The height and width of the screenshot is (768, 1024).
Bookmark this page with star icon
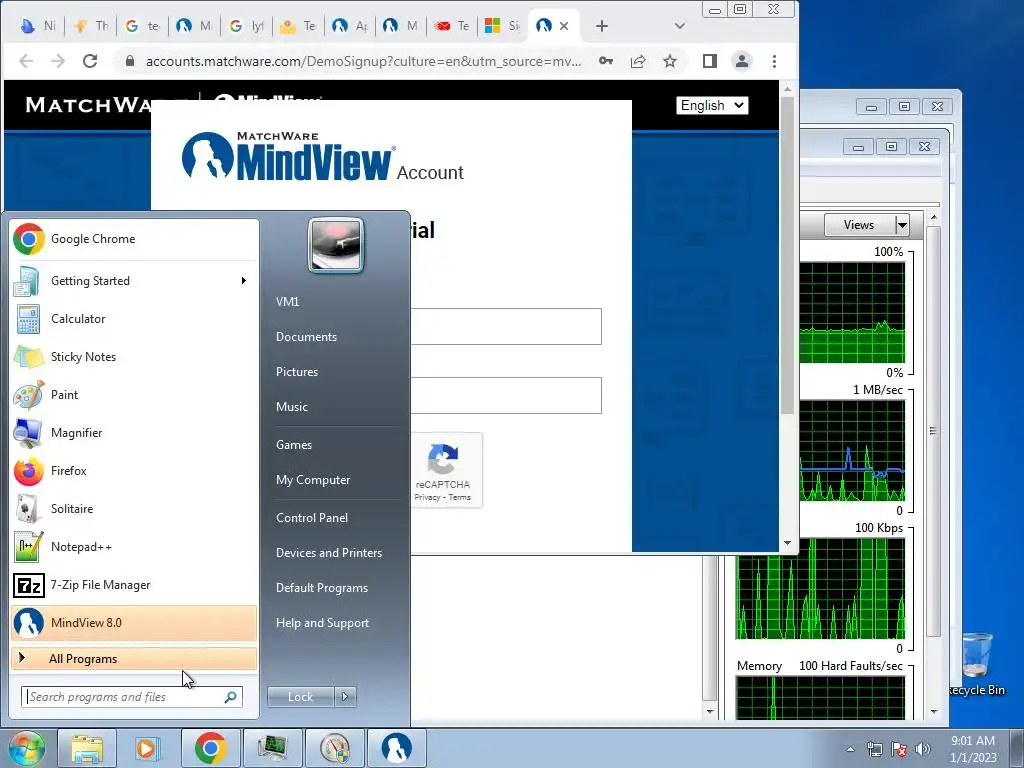pos(670,61)
